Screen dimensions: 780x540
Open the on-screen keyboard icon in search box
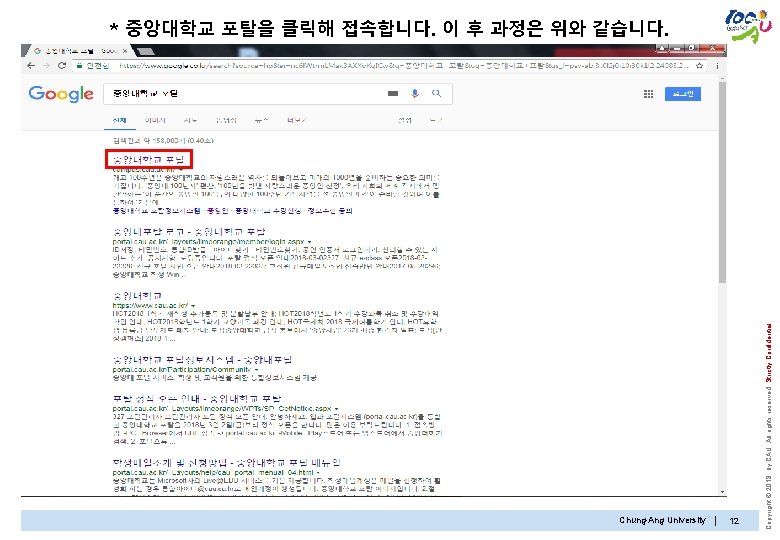tap(393, 93)
